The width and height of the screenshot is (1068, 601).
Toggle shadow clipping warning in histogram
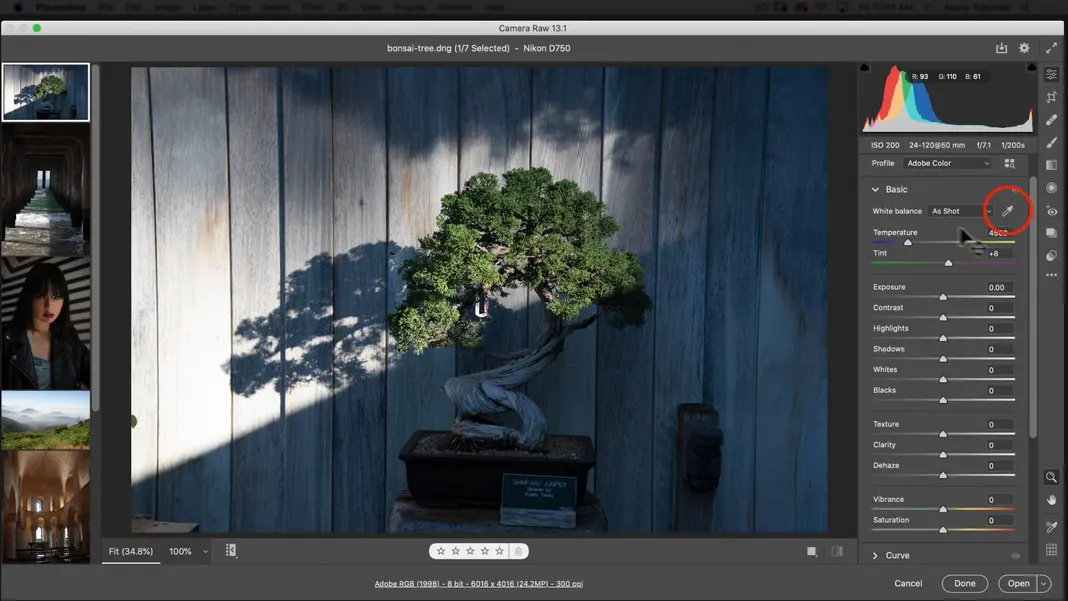(864, 67)
